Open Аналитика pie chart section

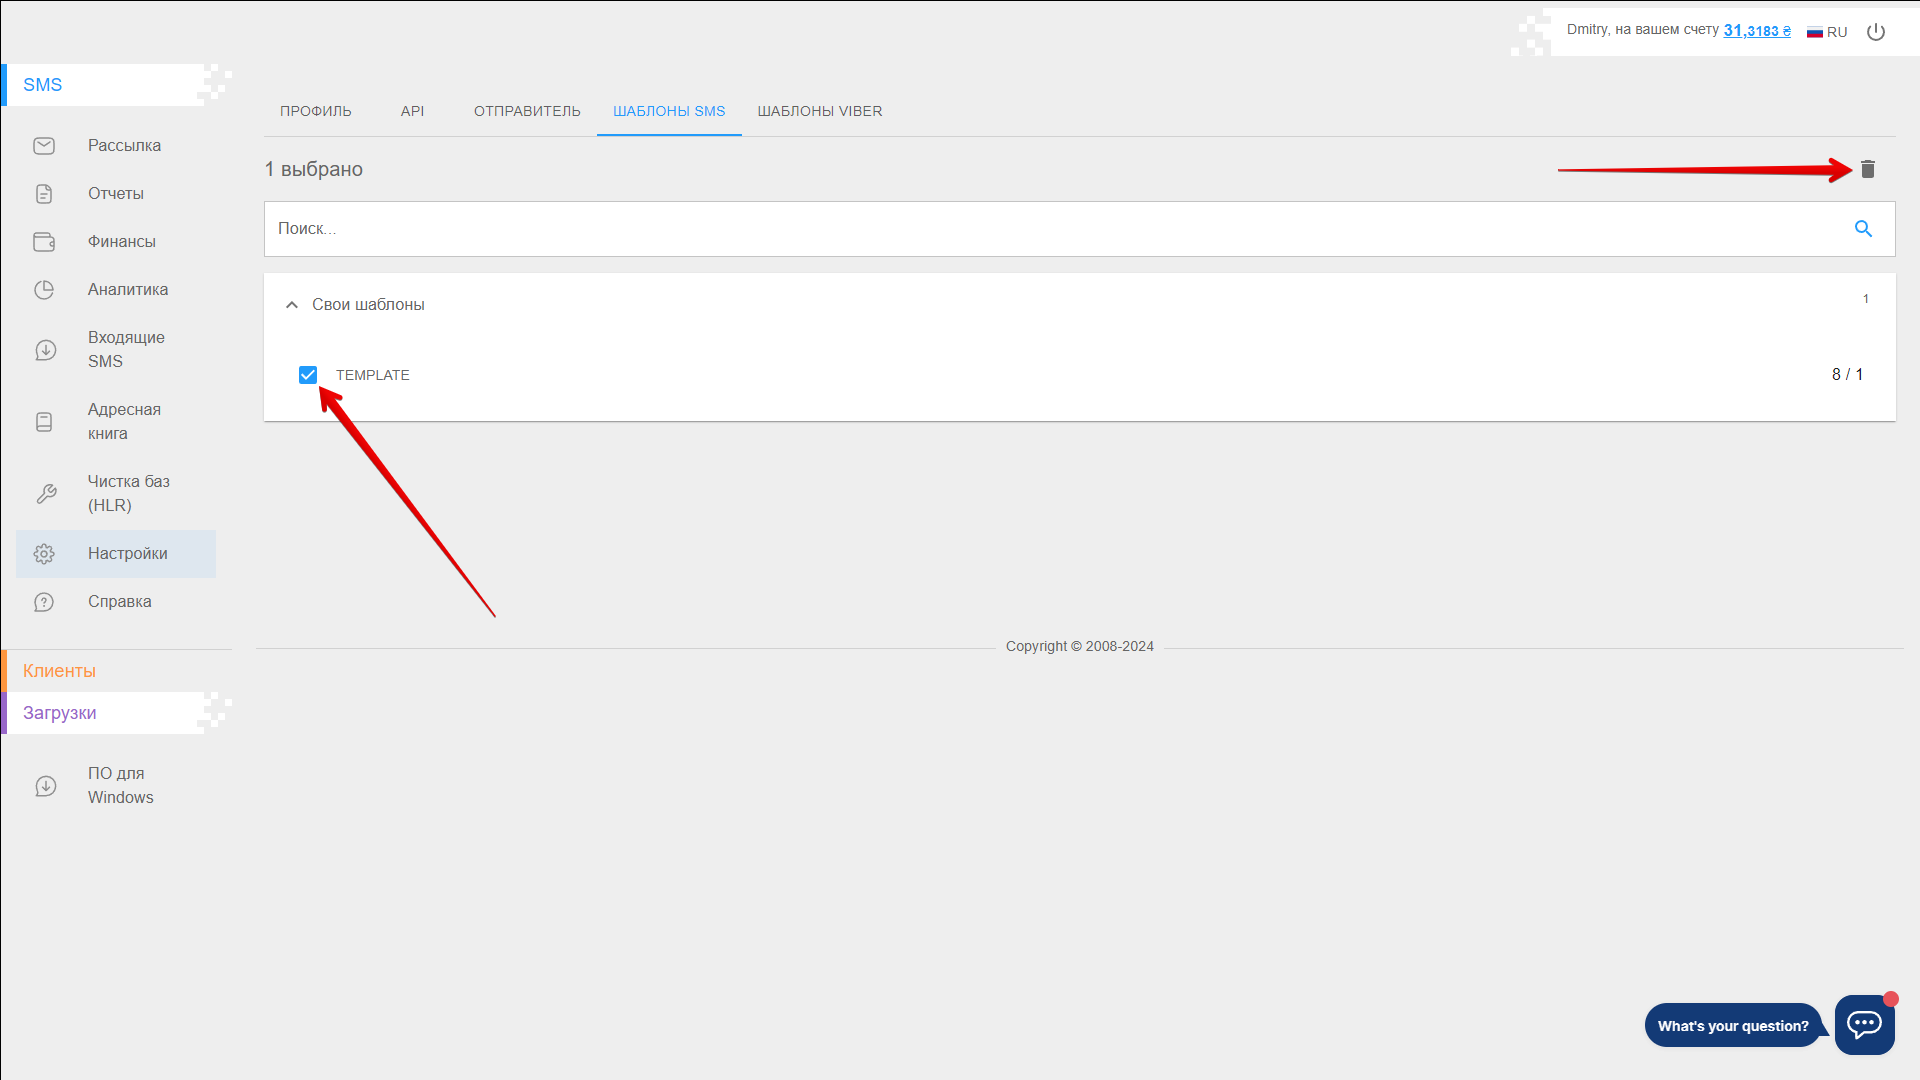[127, 290]
